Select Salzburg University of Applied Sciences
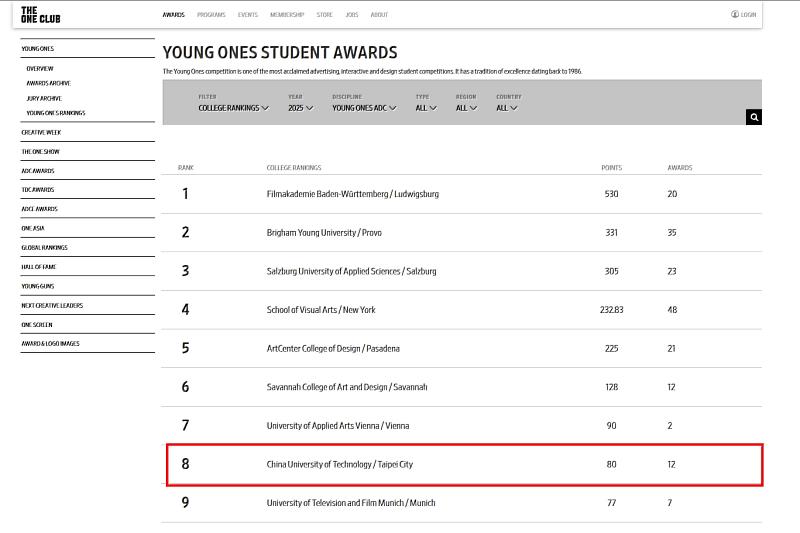Viewport: 800px width, 533px height. [352, 271]
